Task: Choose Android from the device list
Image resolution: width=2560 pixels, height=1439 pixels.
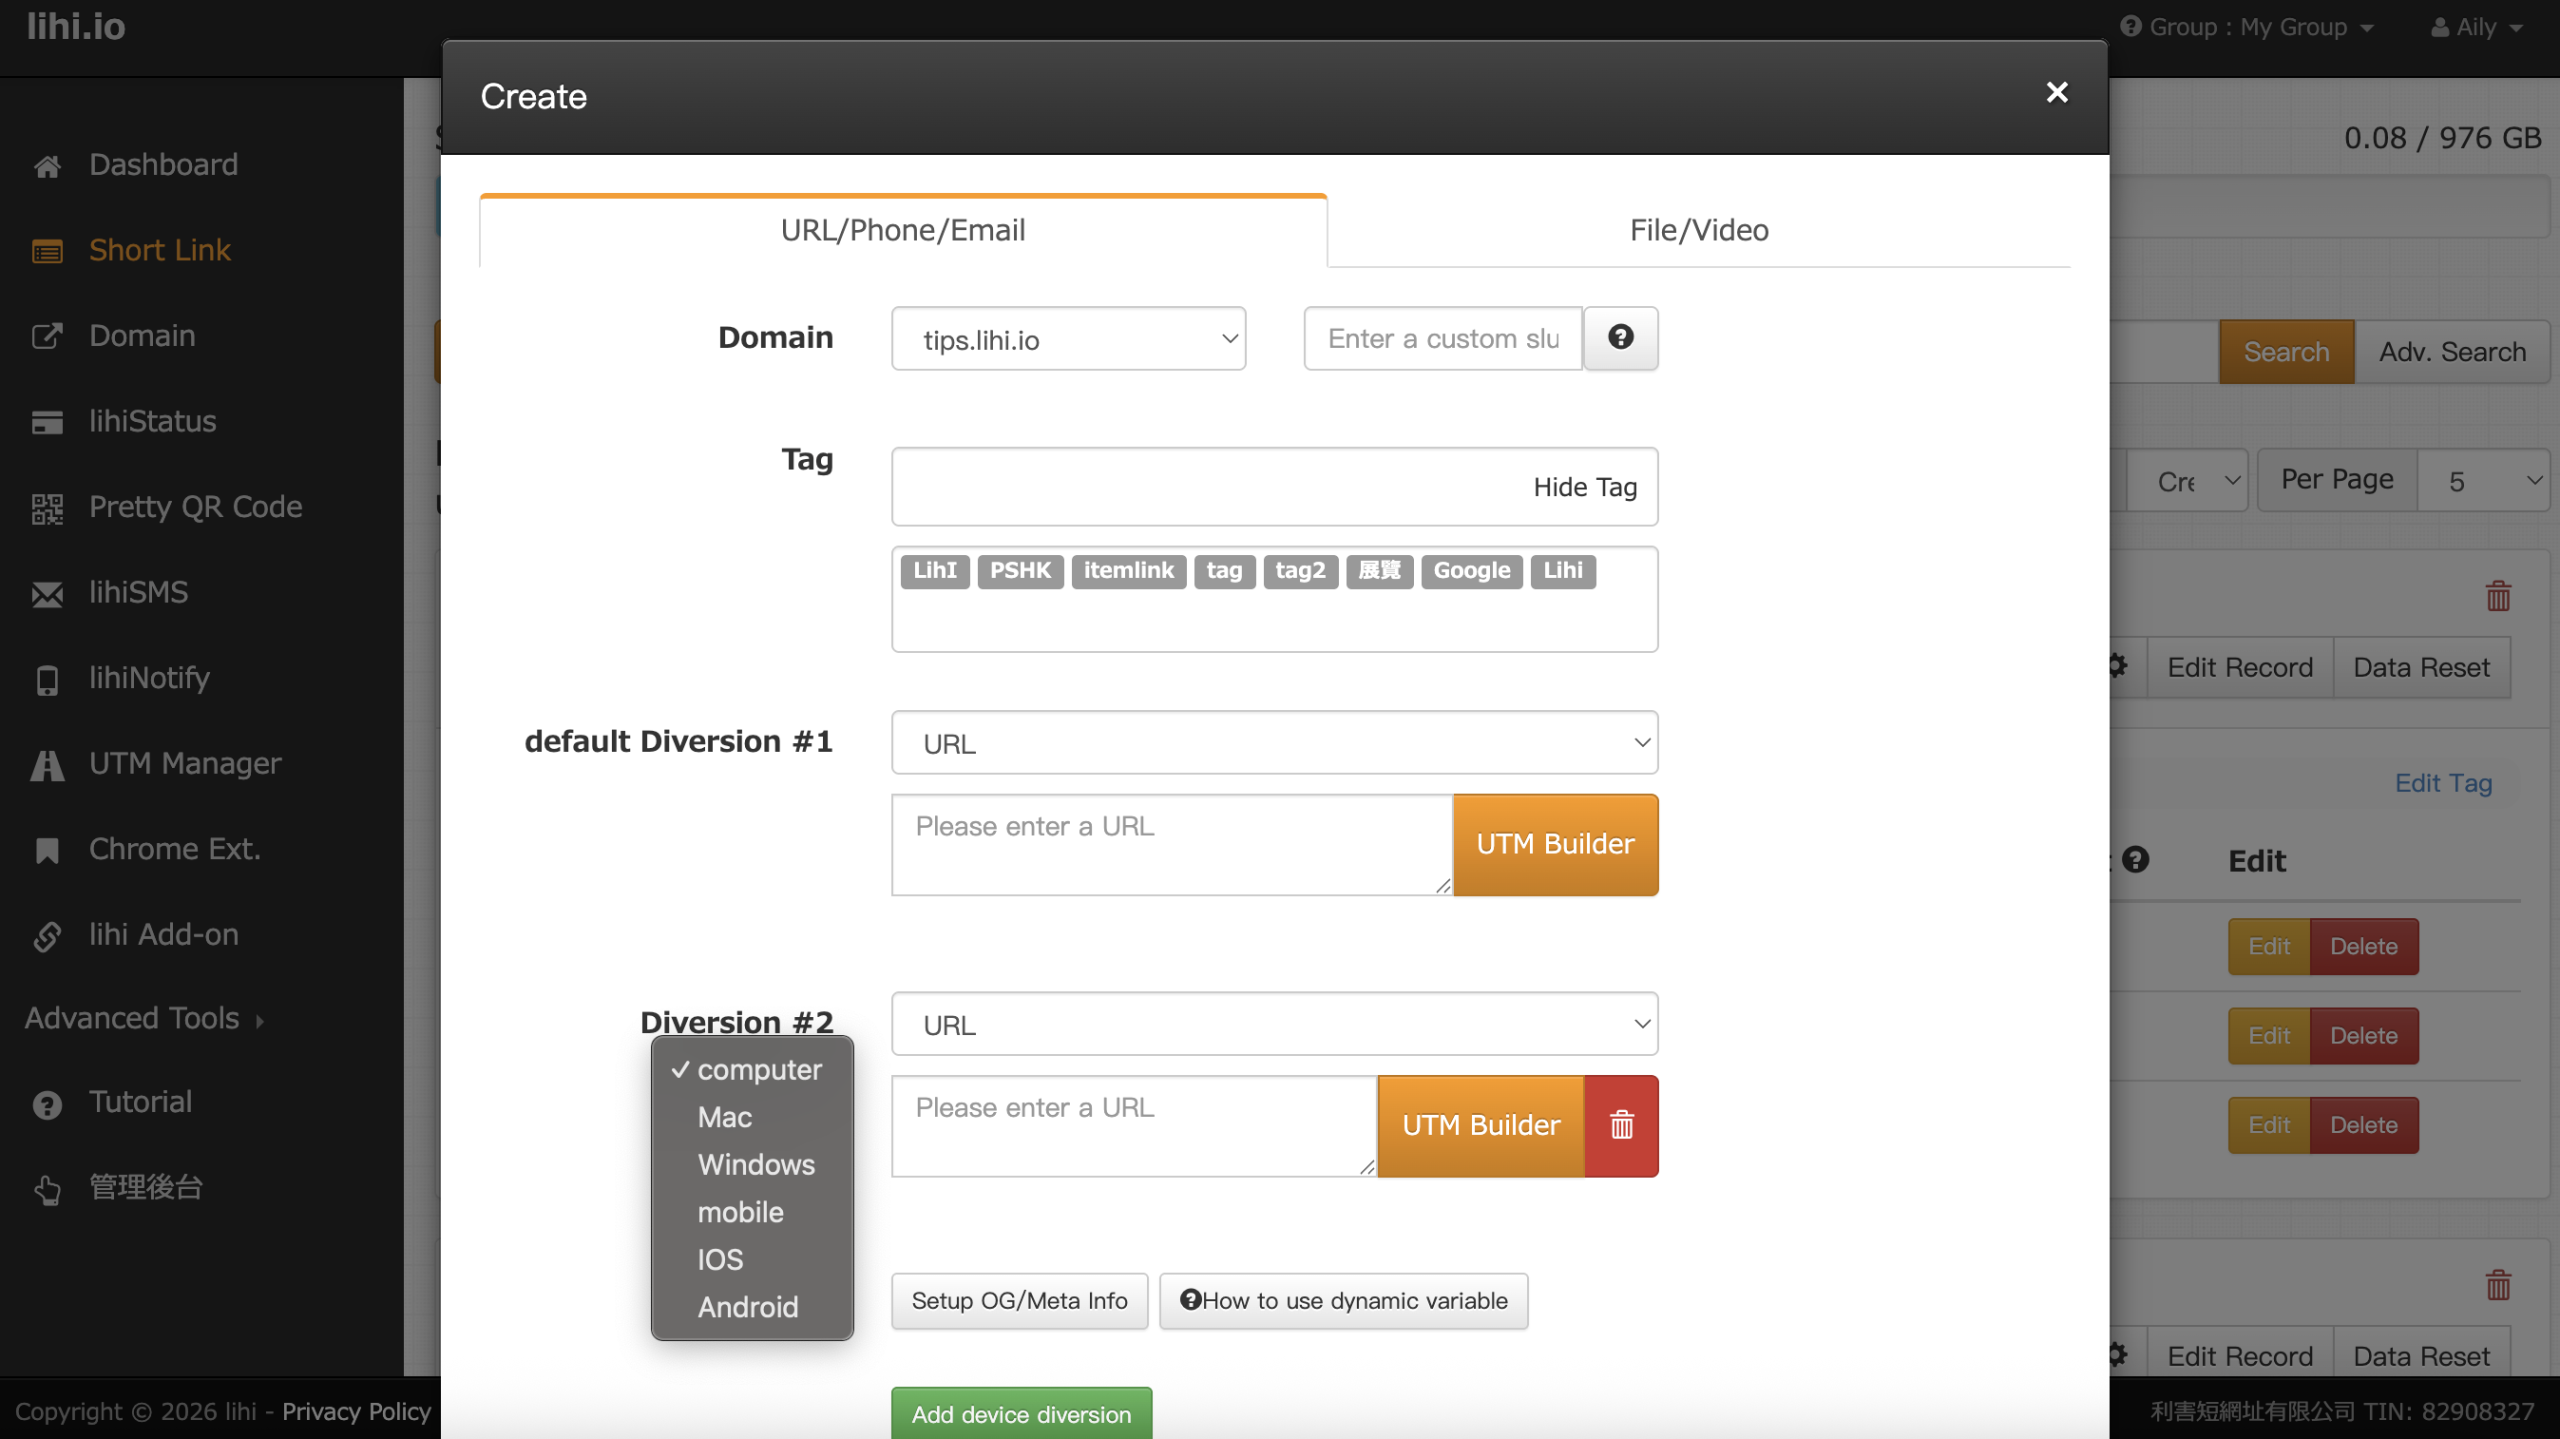Action: point(748,1307)
